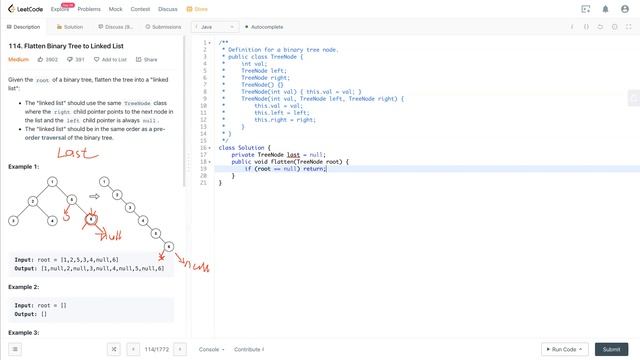This screenshot has height=360, width=640.
Task: Go to the Mock section
Action: [x=116, y=9]
